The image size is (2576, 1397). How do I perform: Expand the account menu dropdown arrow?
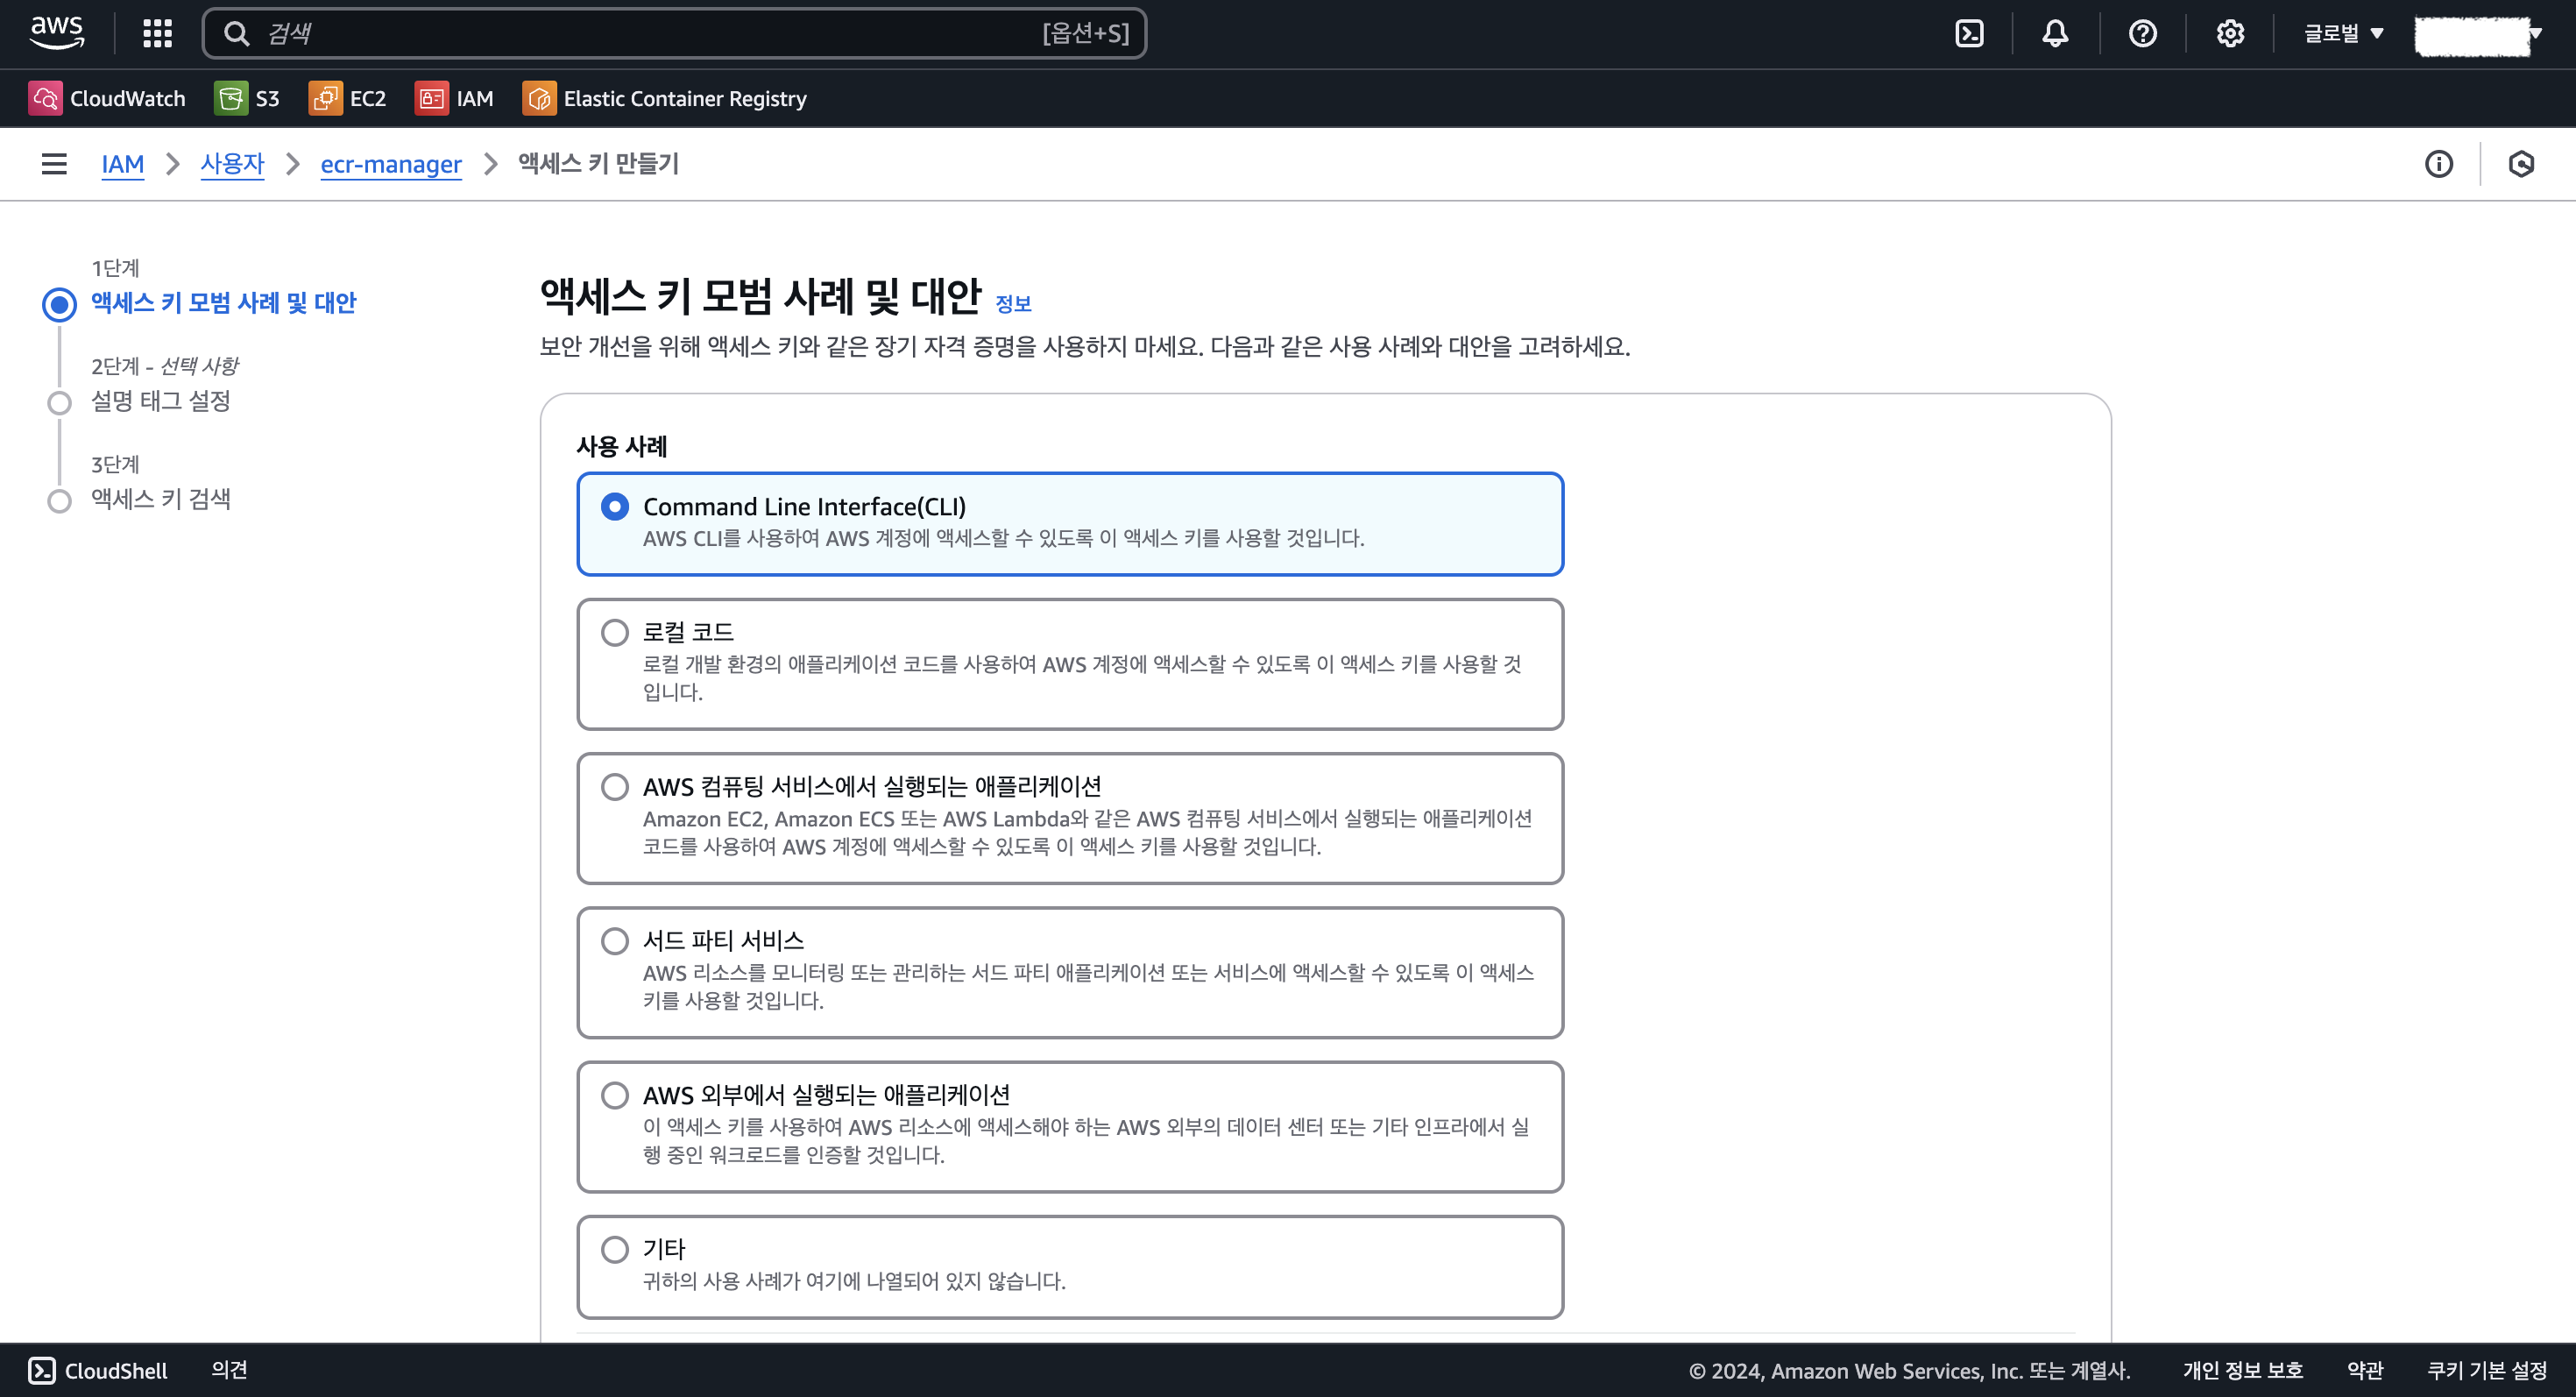tap(2535, 33)
